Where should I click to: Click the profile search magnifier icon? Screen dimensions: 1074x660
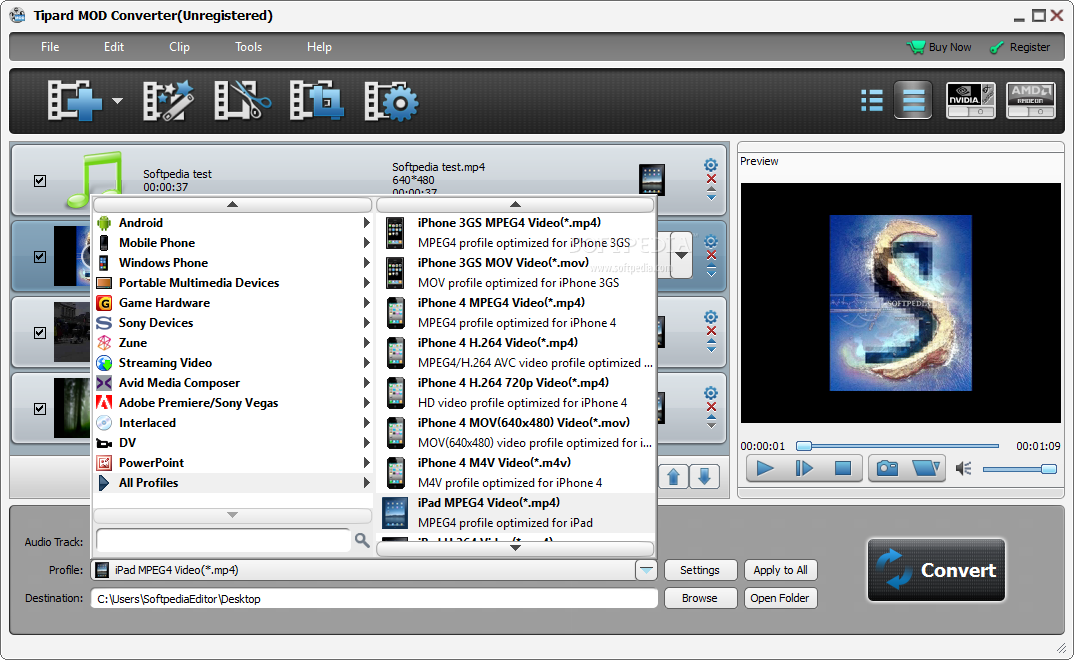tap(362, 540)
